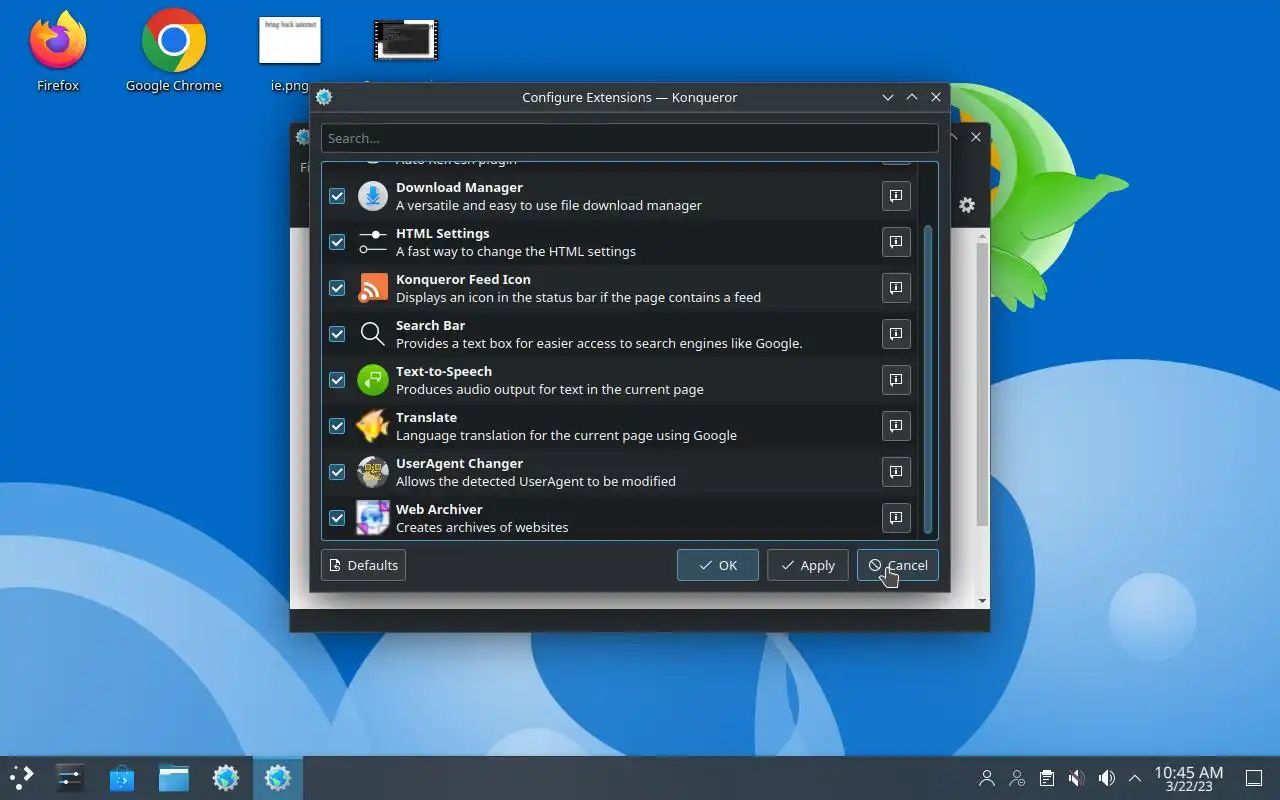The width and height of the screenshot is (1280, 800).
Task: Open About info for UserAgent Changer
Action: tap(896, 472)
